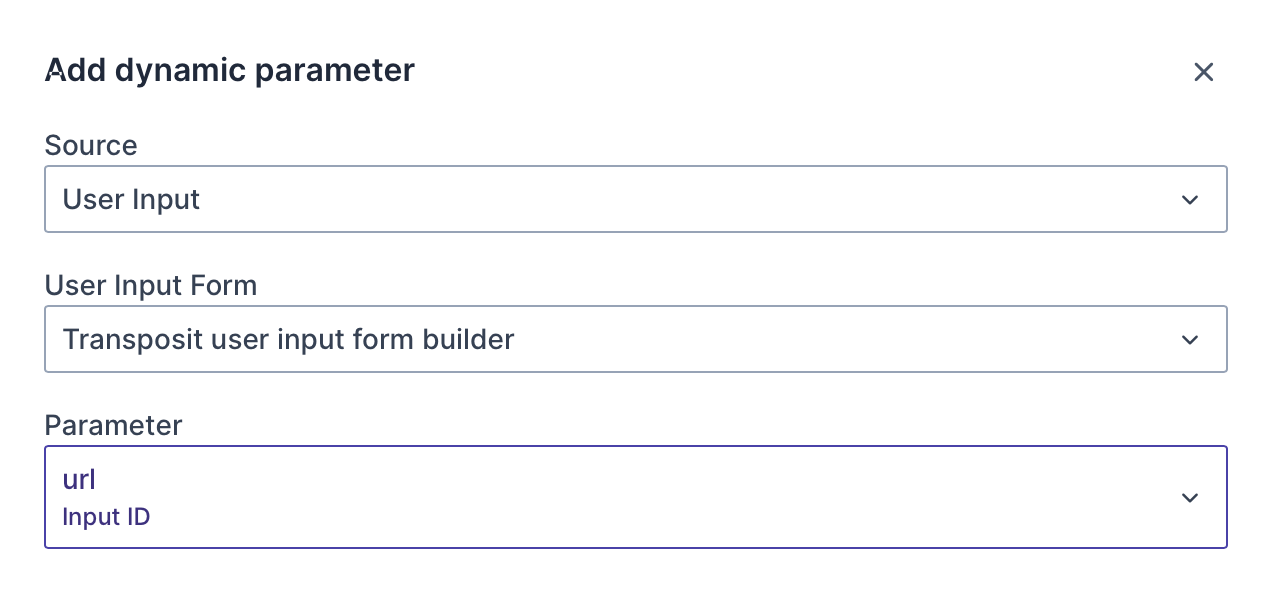The height and width of the screenshot is (602, 1272).
Task: Click the User Input Form chevron arrow
Action: click(x=1189, y=340)
